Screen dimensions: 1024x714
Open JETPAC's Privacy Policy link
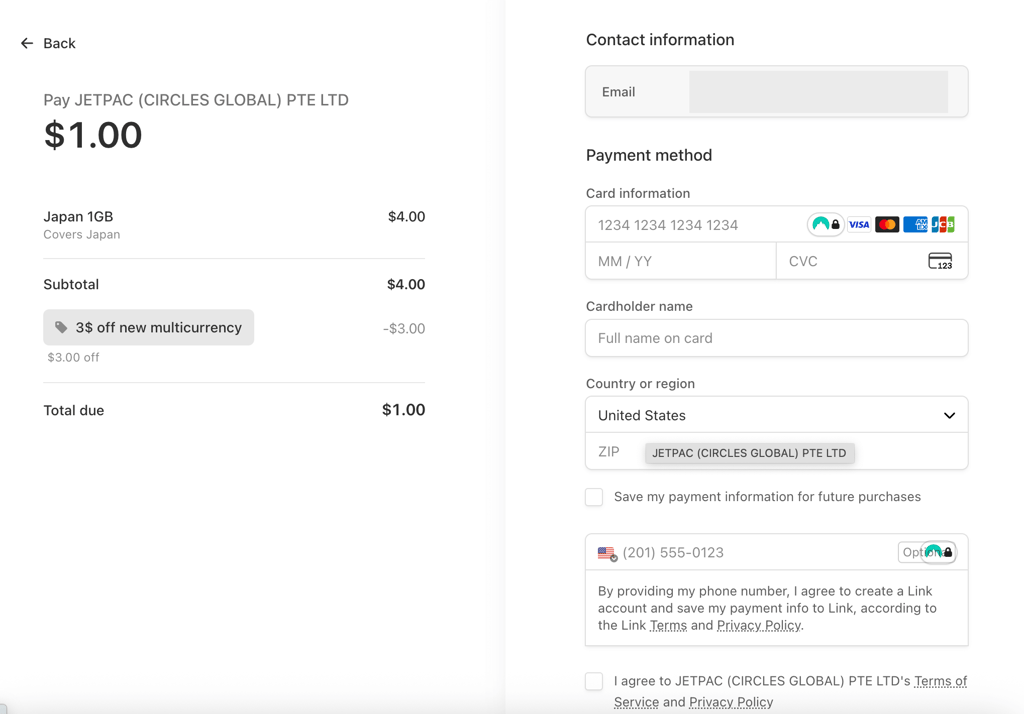coord(731,702)
